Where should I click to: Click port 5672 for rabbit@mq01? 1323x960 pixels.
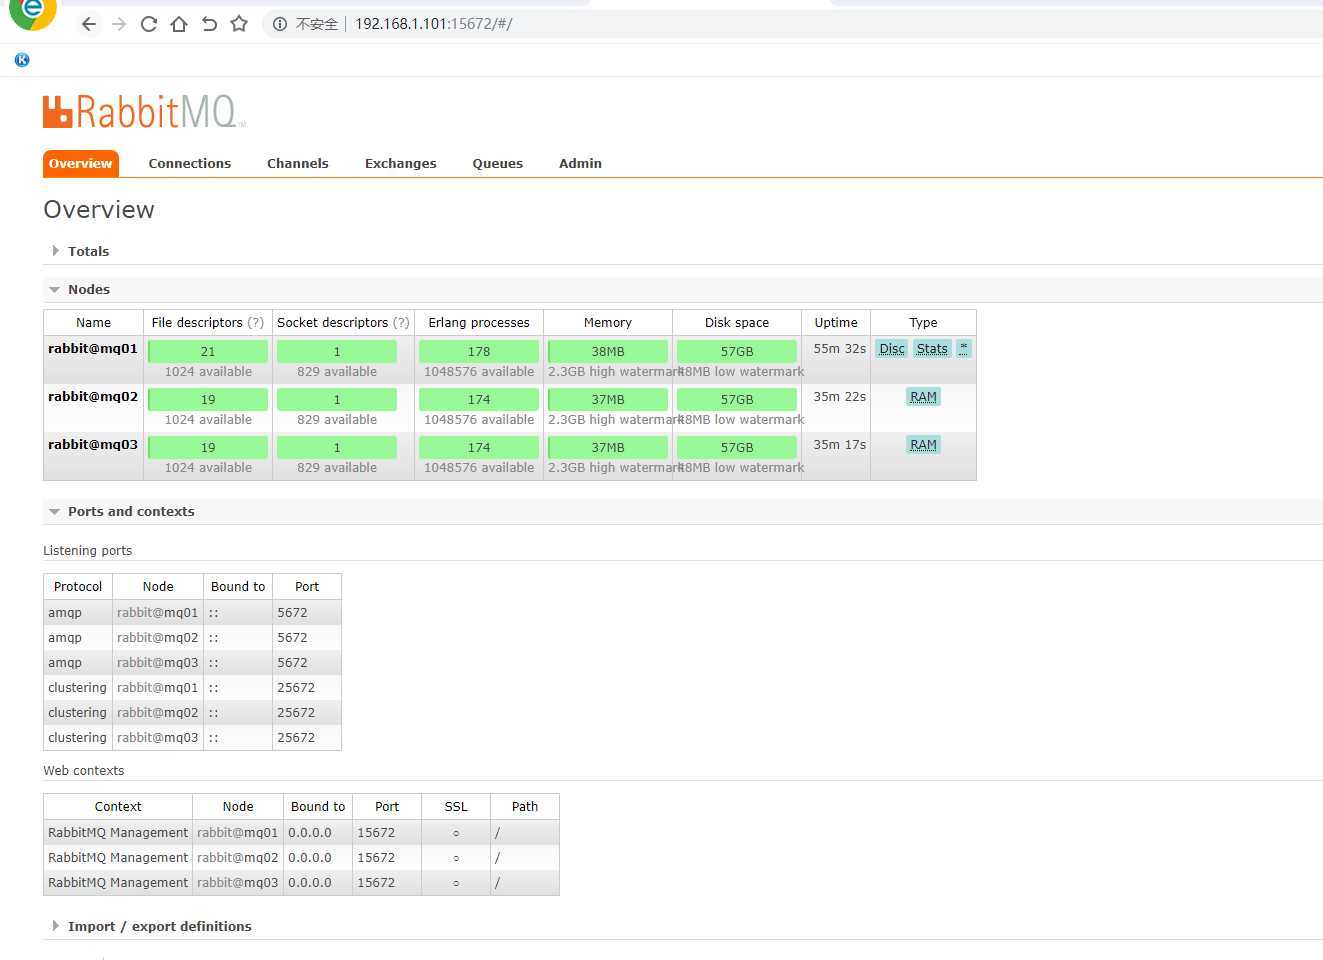[x=292, y=612]
